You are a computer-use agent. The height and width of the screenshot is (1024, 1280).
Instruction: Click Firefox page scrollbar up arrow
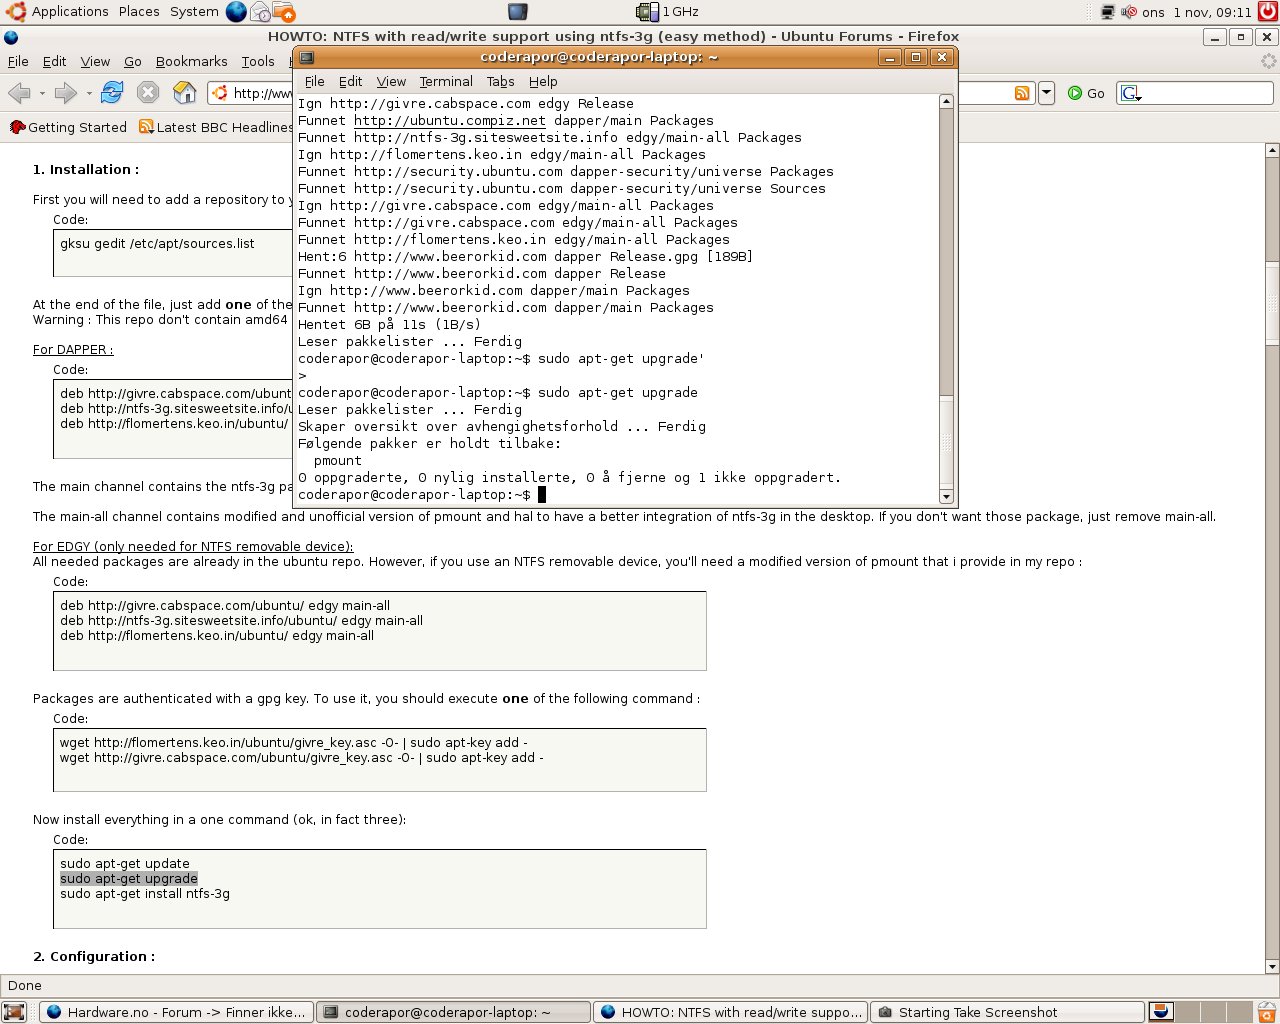tap(1272, 150)
